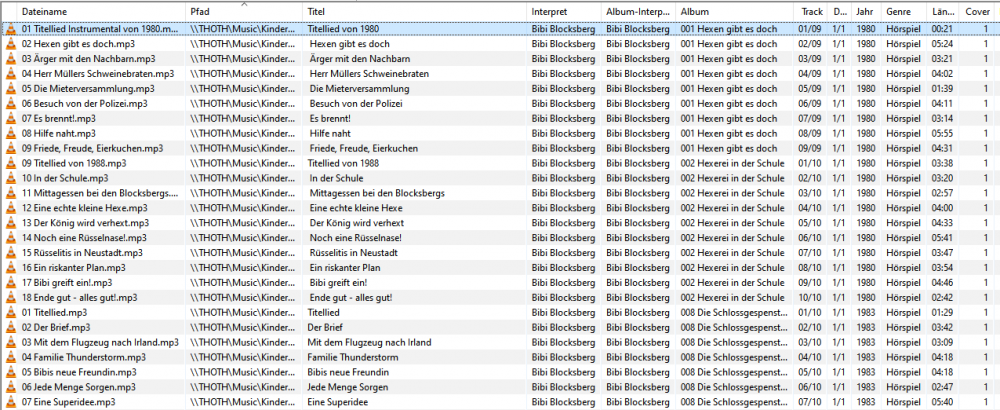Viewport: 1000px width, 410px height.
Task: Click the VLC icon beside 03 Ärger mit den Nachbarn.mp3
Action: point(11,59)
